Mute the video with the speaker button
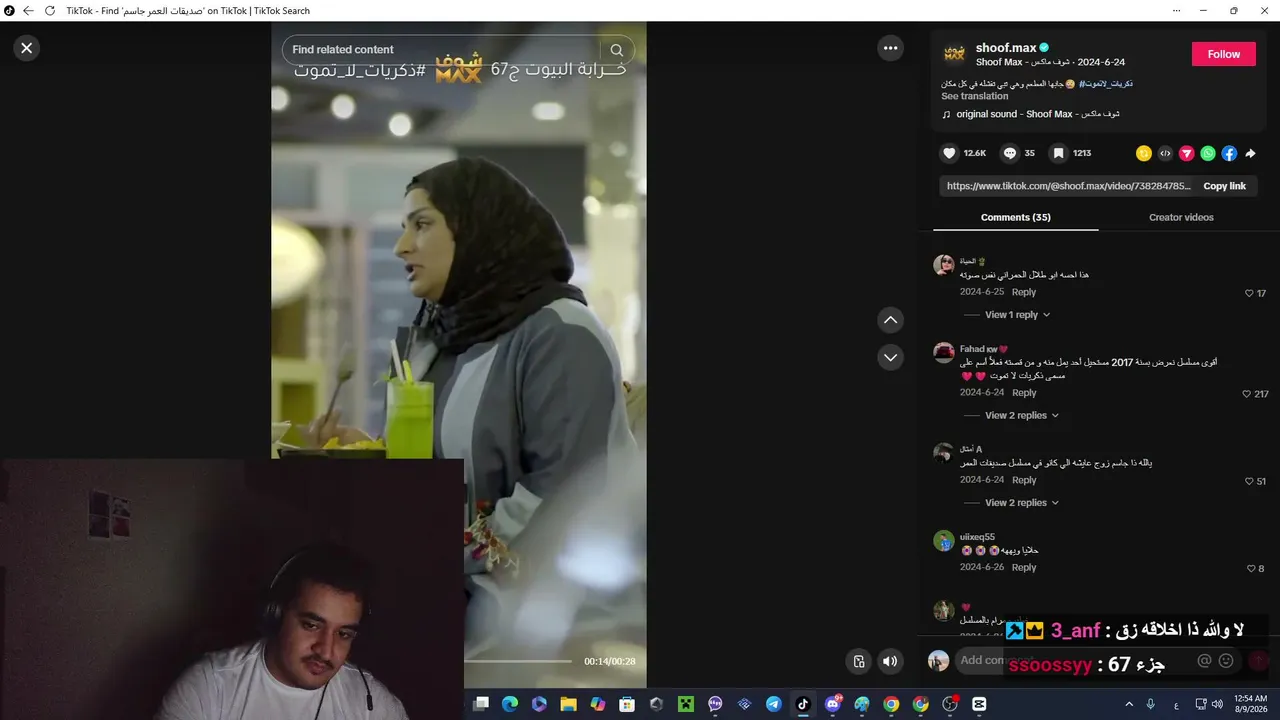 click(x=890, y=661)
